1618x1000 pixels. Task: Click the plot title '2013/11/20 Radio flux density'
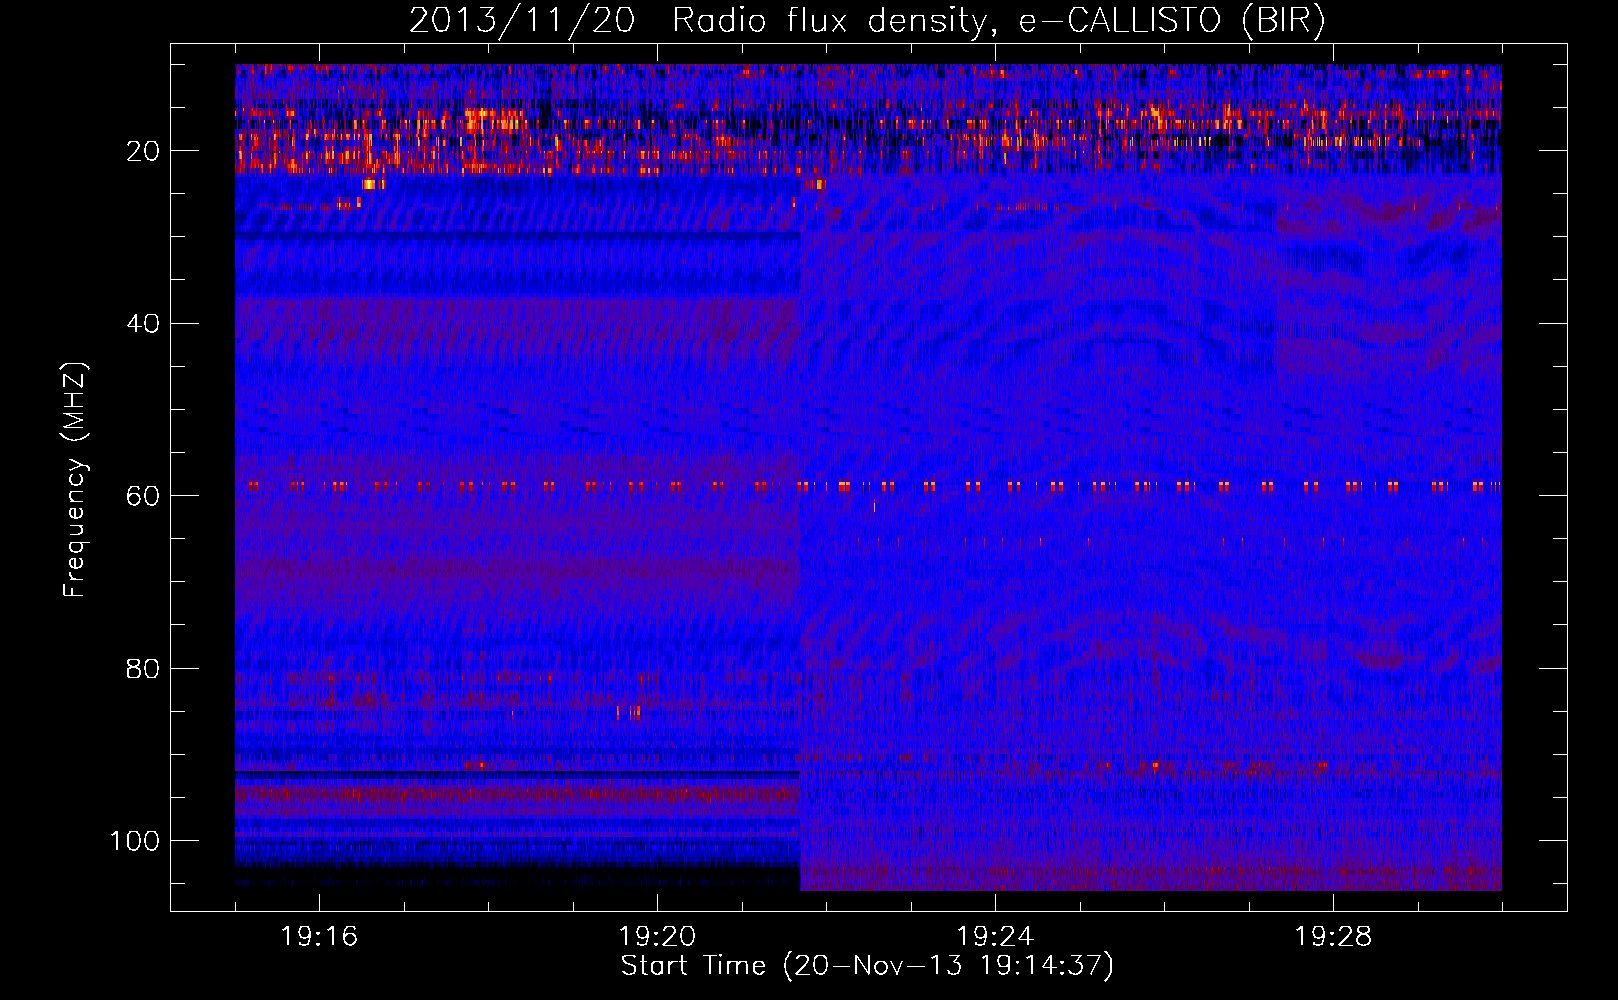(x=867, y=21)
